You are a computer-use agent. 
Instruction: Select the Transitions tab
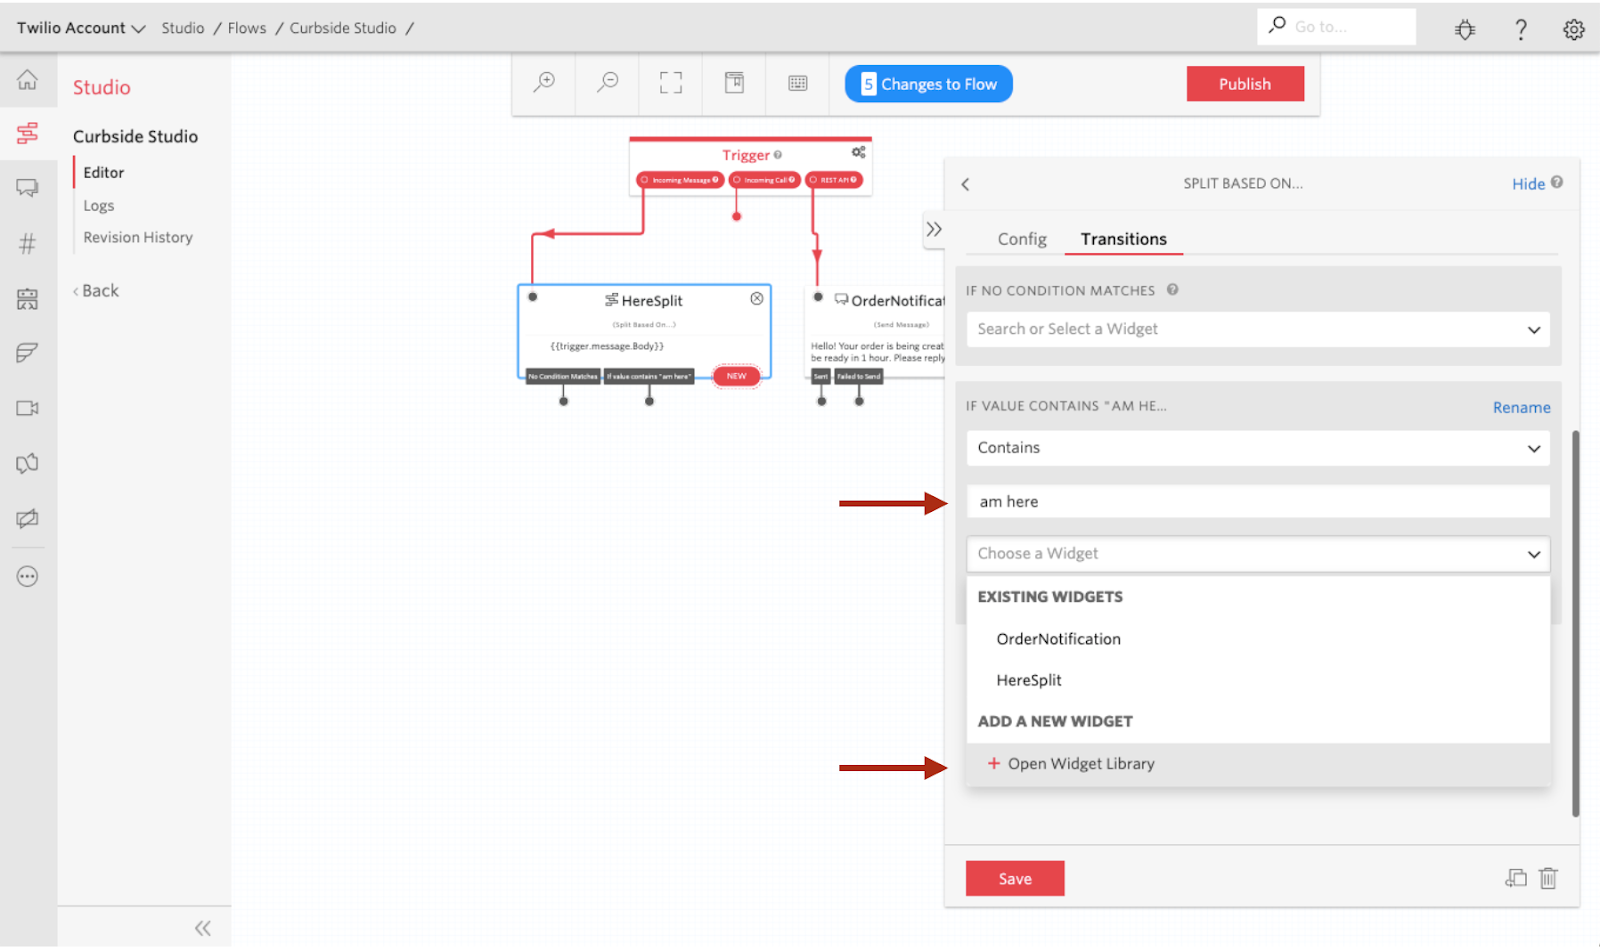pyautogui.click(x=1123, y=239)
